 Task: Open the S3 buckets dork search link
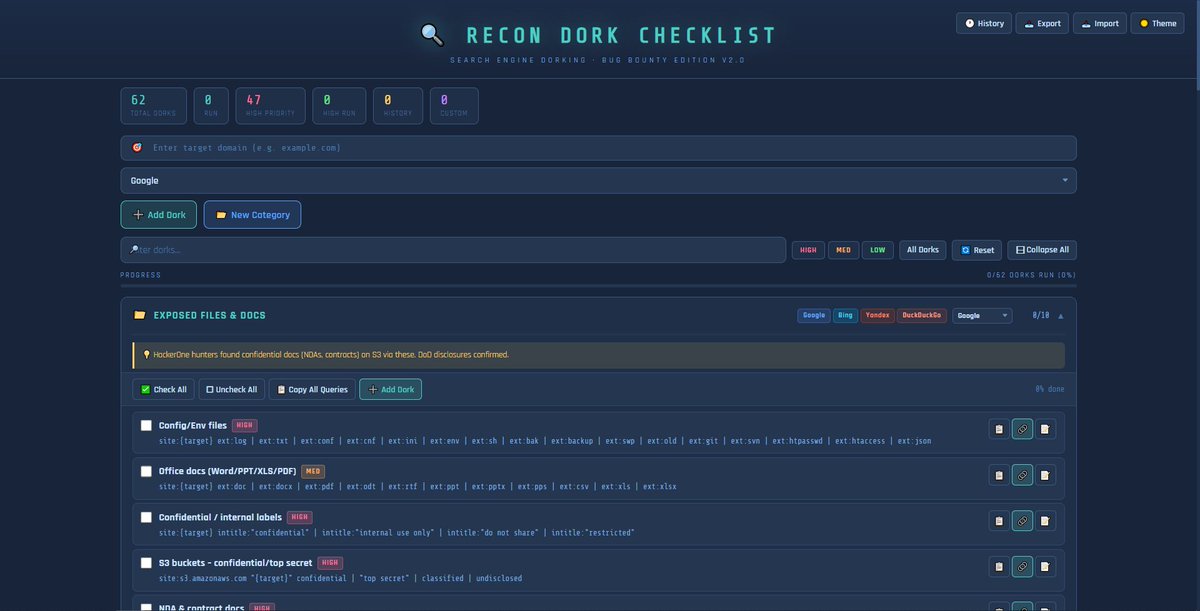pyautogui.click(x=1022, y=567)
